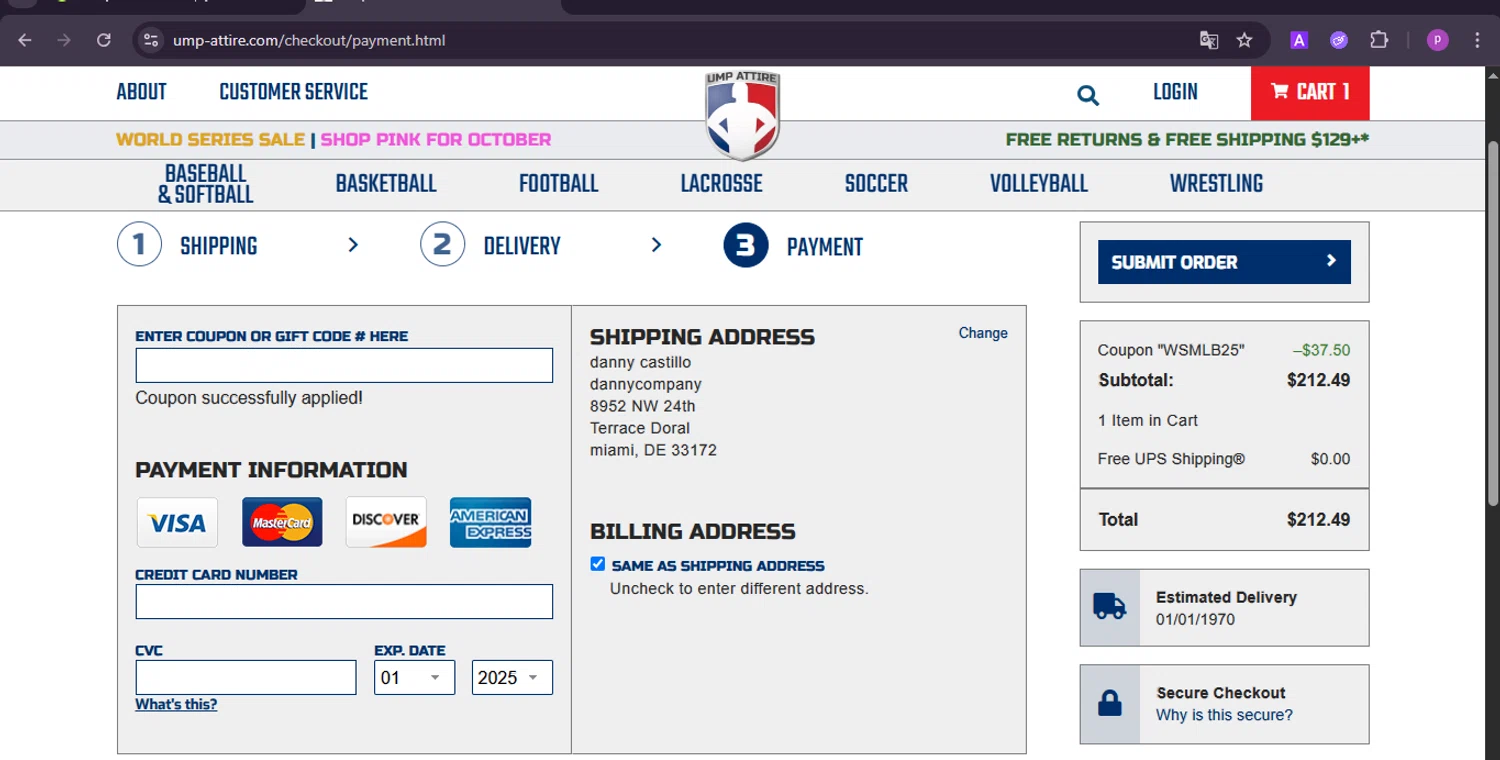The height and width of the screenshot is (760, 1500).
Task: Click the secure checkout padlock icon
Action: pos(1110,703)
